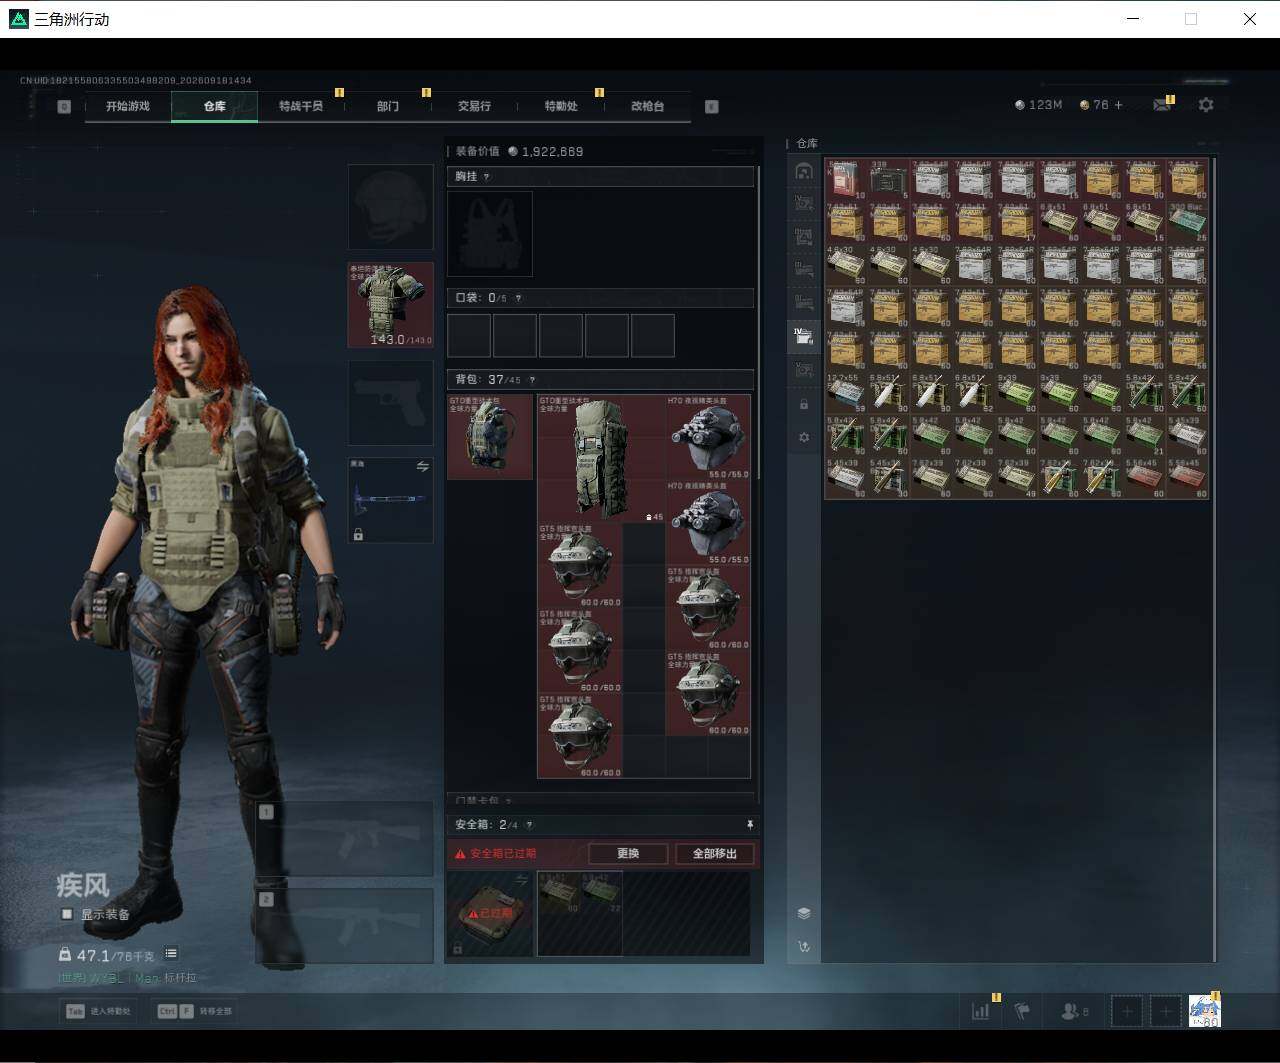Screen dimensions: 1280x1063
Task: Click the Q key shortcut icon
Action: 64,106
